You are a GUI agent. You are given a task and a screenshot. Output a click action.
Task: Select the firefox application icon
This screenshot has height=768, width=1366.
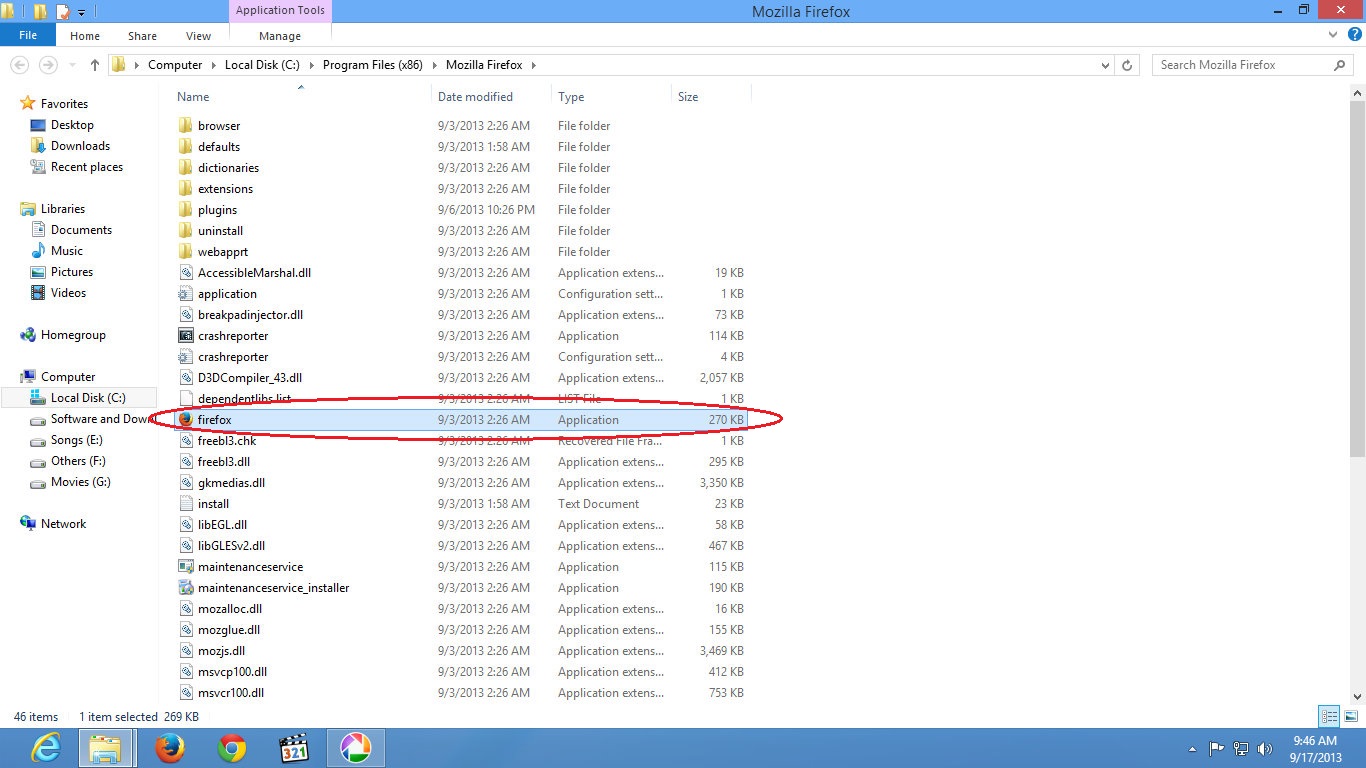pos(185,420)
